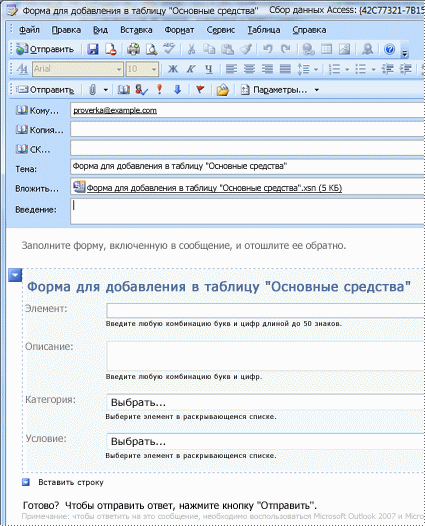
Task: Open the Категория Выбрать dropdown
Action: pyautogui.click(x=266, y=402)
